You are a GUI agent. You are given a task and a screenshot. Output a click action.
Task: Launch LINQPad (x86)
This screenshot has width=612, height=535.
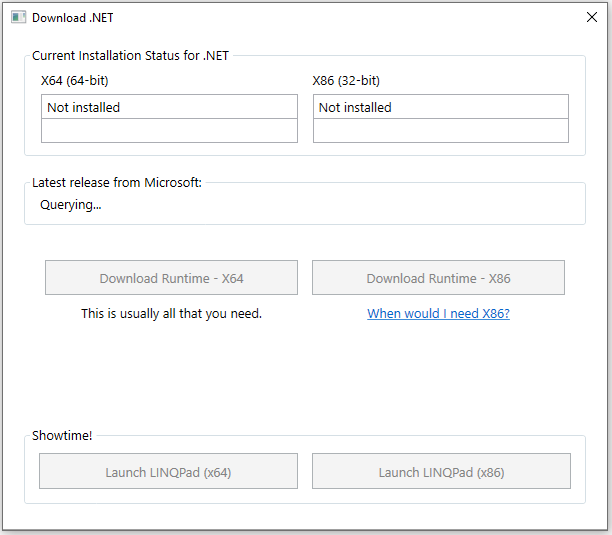(441, 471)
